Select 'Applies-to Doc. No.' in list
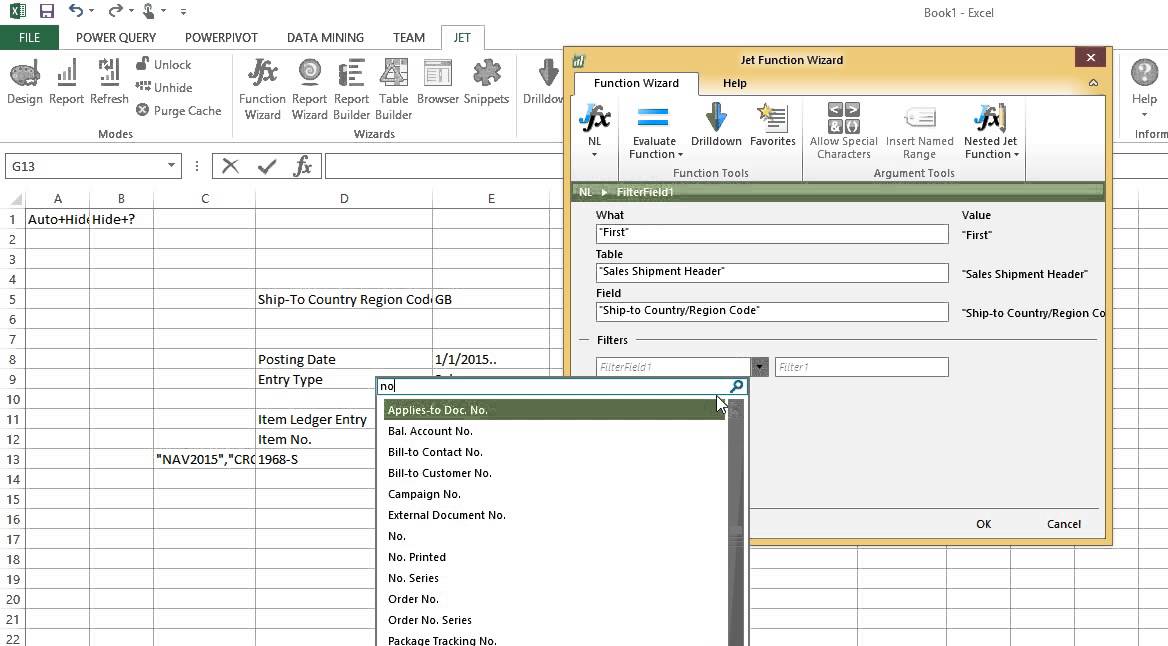This screenshot has width=1168, height=646. (x=554, y=410)
